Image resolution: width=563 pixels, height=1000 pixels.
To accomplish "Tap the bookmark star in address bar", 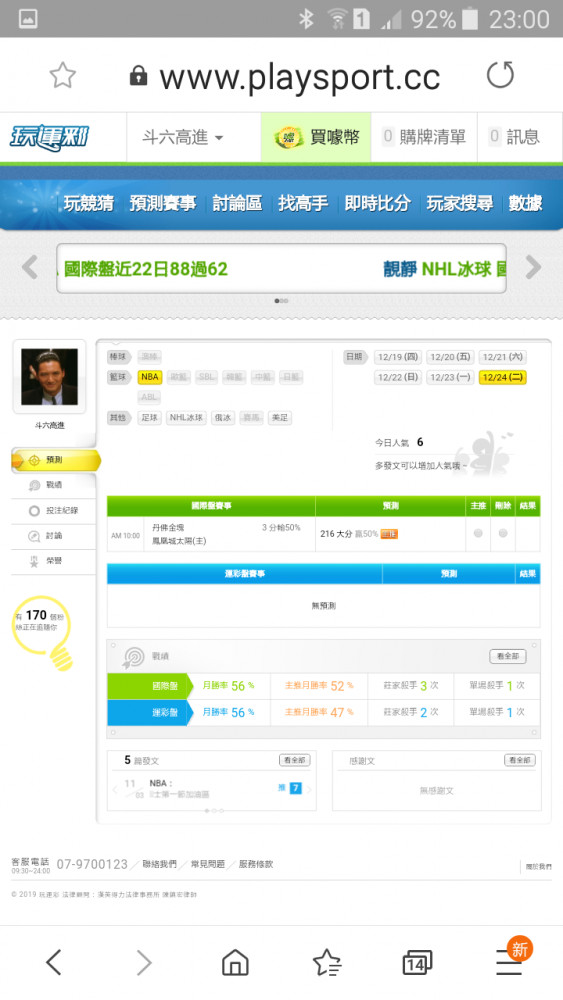I will [x=62, y=76].
